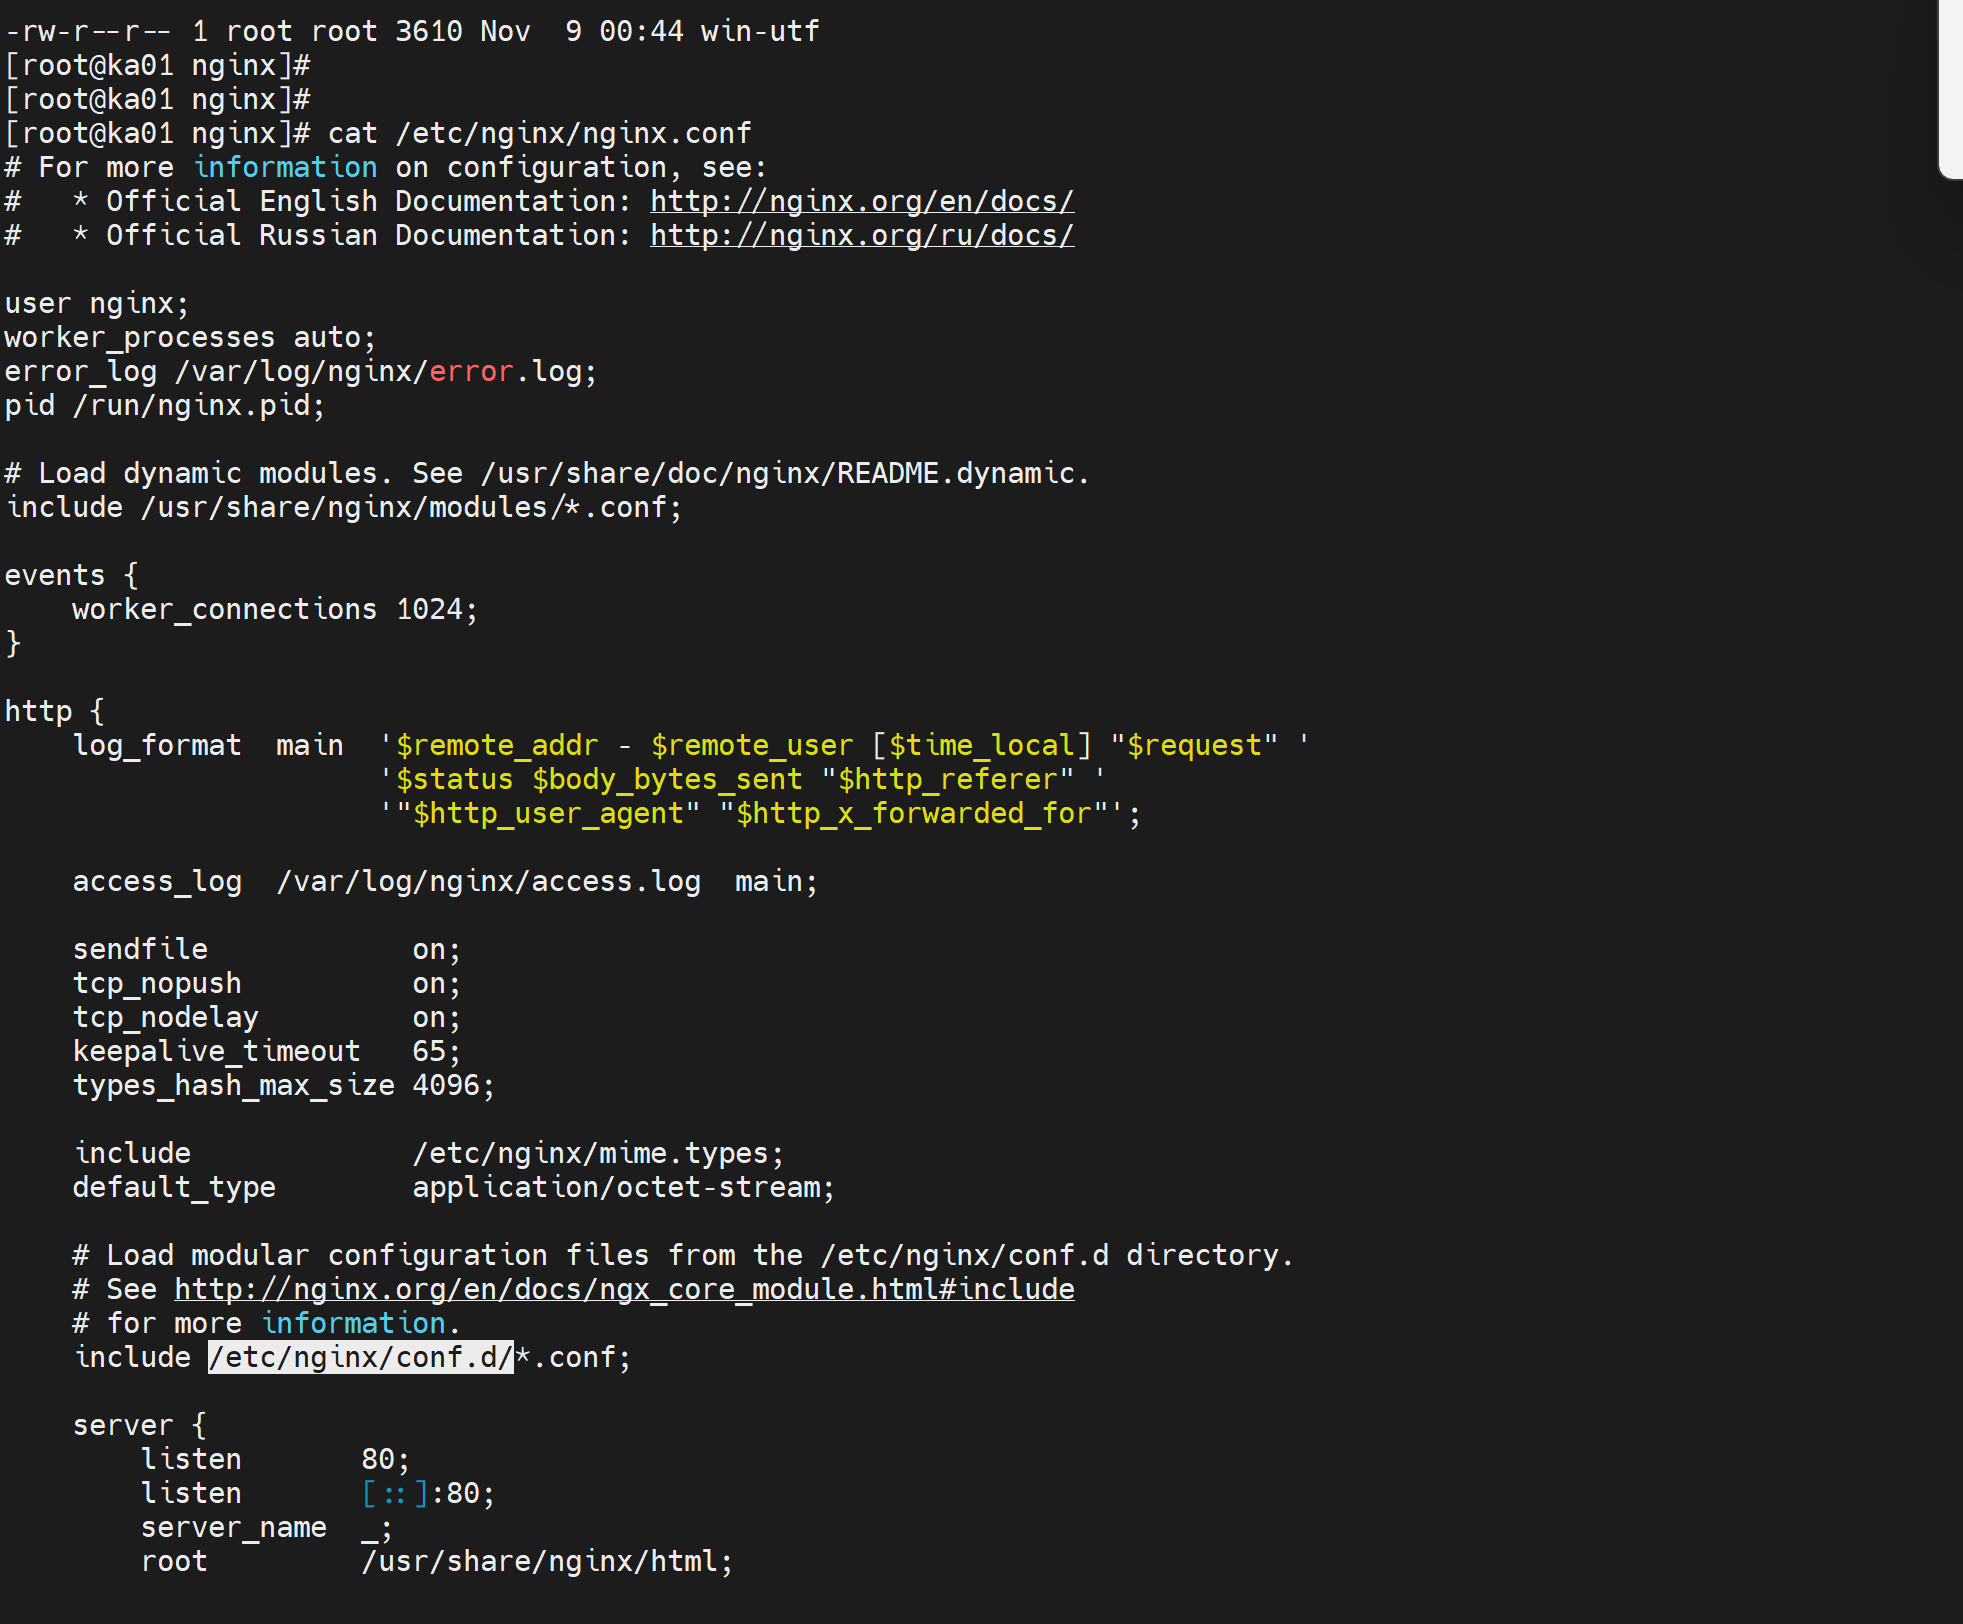Click the /var/log/nginx/access.log path
The width and height of the screenshot is (1963, 1624).
click(488, 881)
